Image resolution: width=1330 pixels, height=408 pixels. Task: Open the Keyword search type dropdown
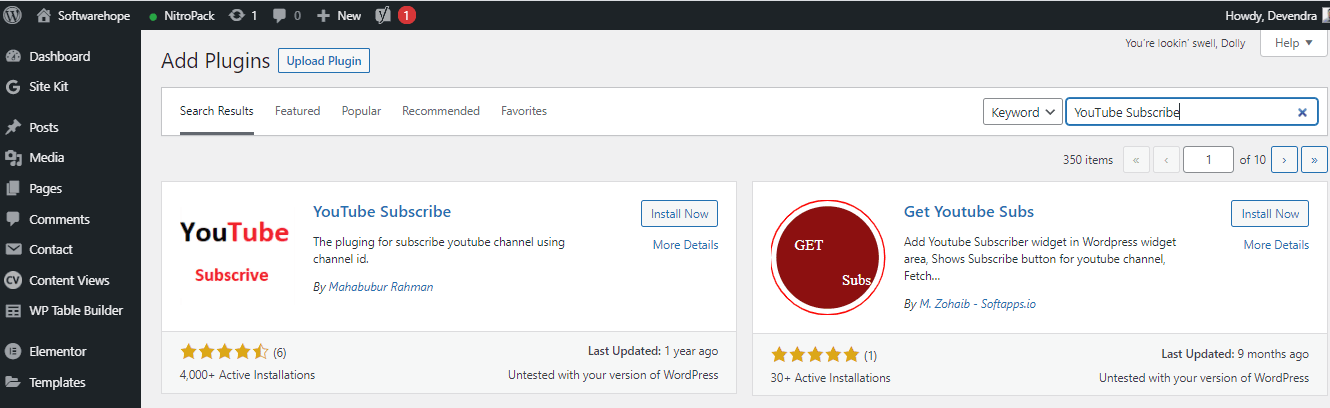1022,112
